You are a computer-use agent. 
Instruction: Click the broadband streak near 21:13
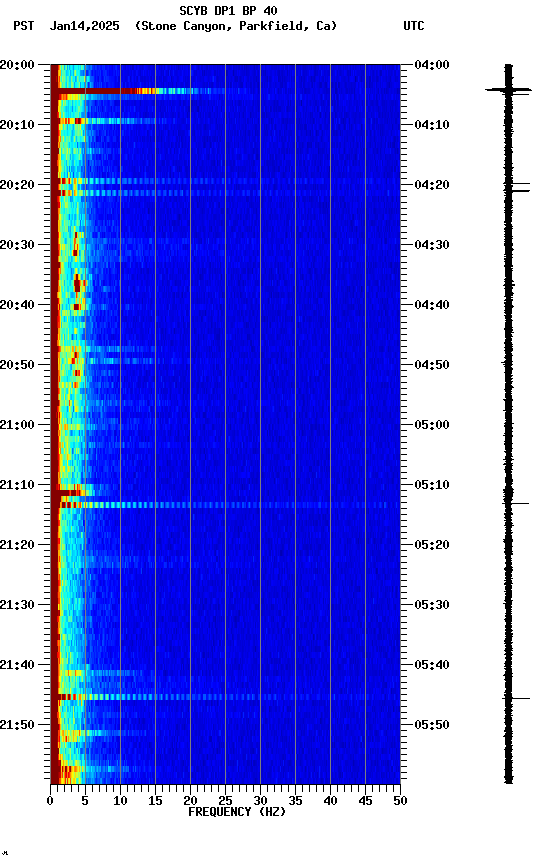click(x=225, y=505)
